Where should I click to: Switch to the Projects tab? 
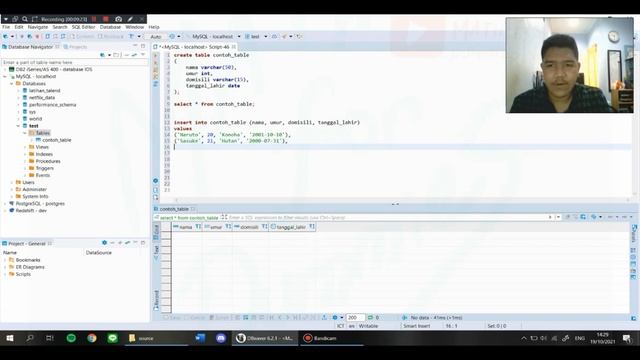coord(76,47)
